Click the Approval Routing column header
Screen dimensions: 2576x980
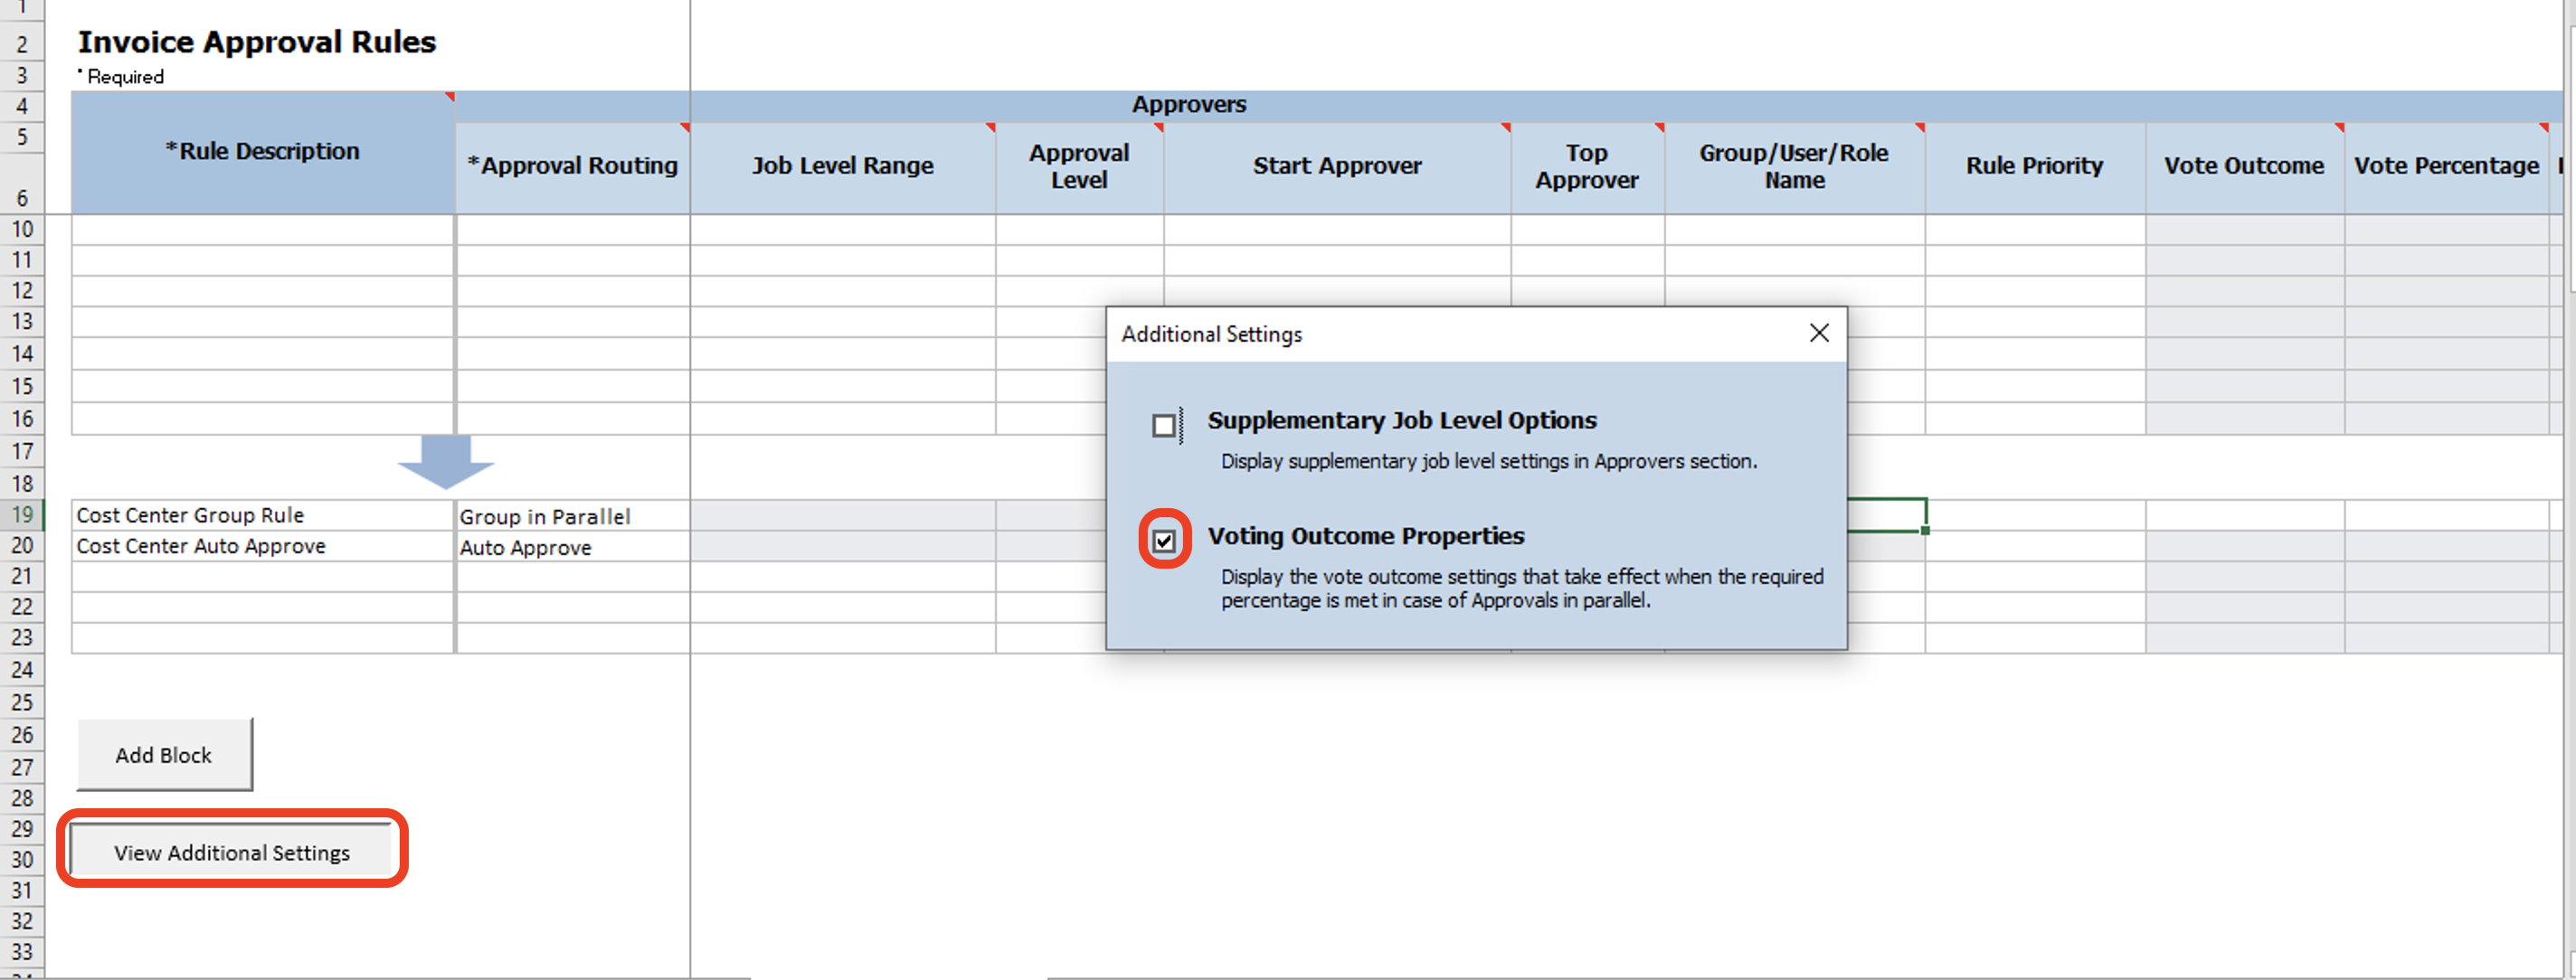tap(572, 167)
